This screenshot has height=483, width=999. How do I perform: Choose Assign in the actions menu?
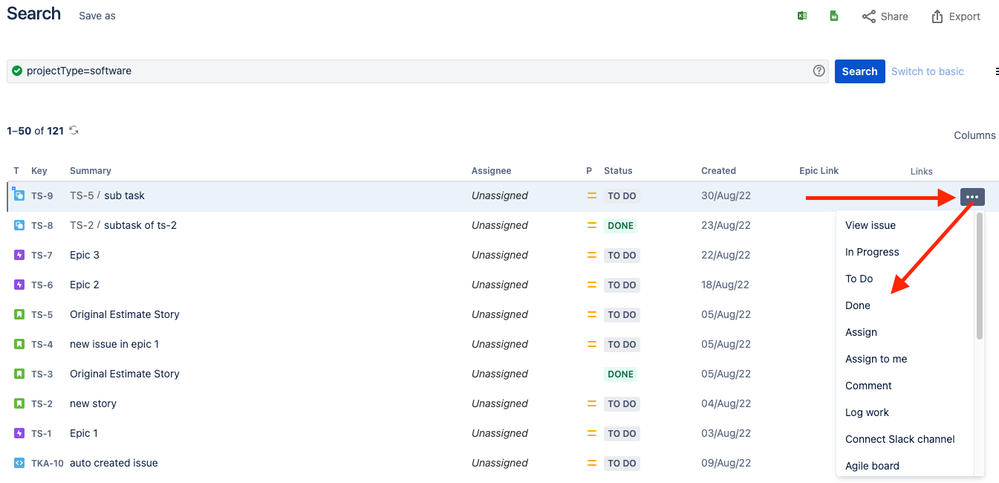click(861, 332)
